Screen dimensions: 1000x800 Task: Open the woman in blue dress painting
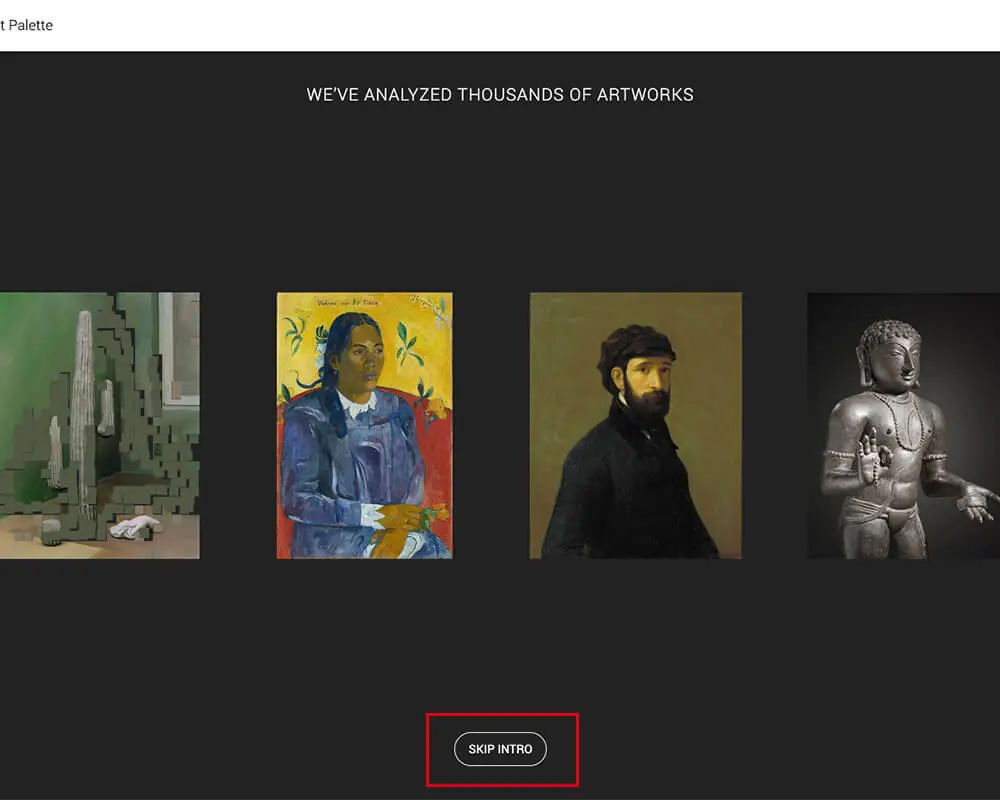(365, 426)
